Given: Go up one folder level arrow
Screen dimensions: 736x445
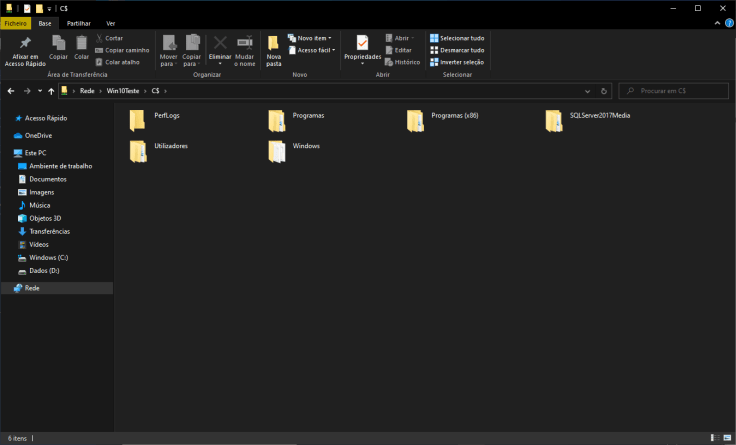Looking at the screenshot, I should pyautogui.click(x=51, y=91).
